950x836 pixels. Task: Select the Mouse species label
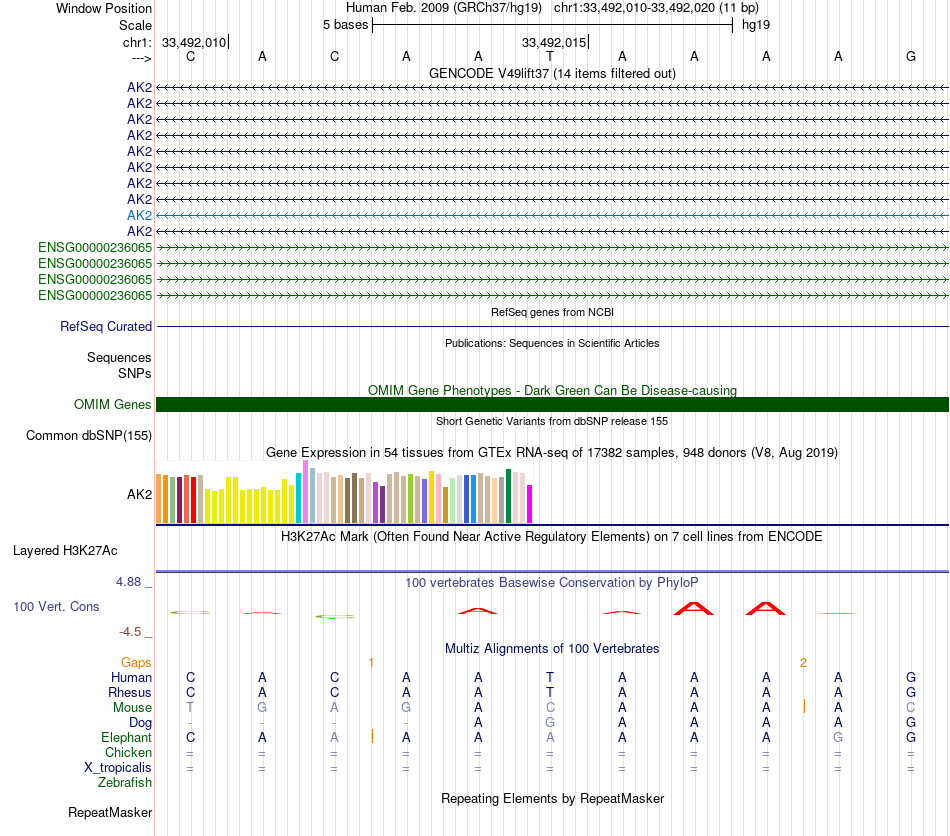(132, 708)
